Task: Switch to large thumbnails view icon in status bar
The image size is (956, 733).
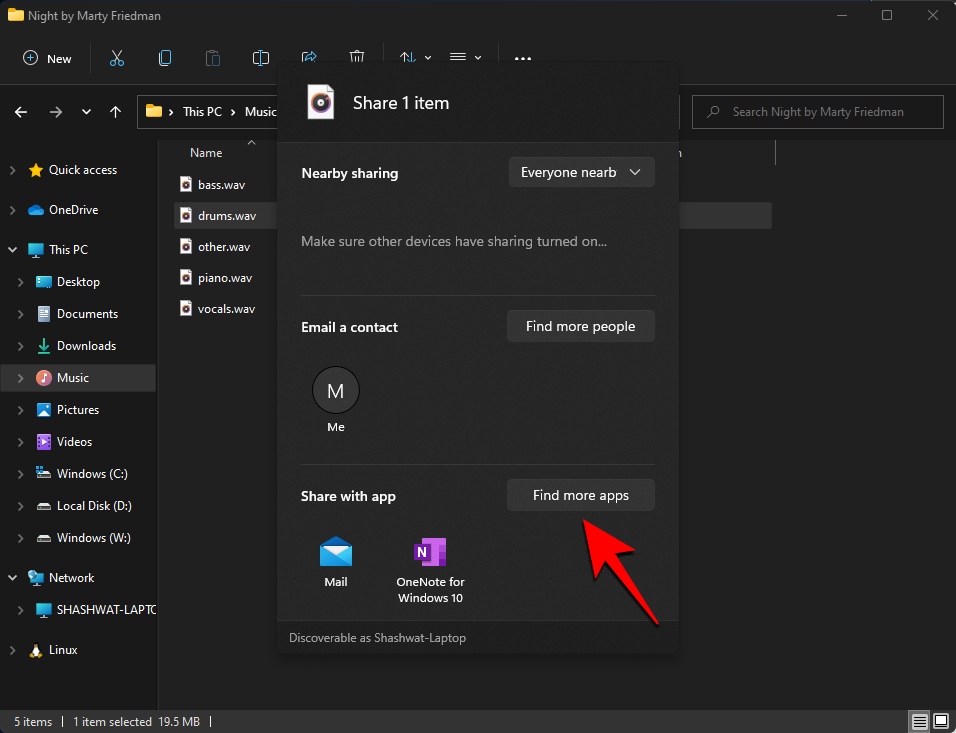Action: click(x=941, y=722)
